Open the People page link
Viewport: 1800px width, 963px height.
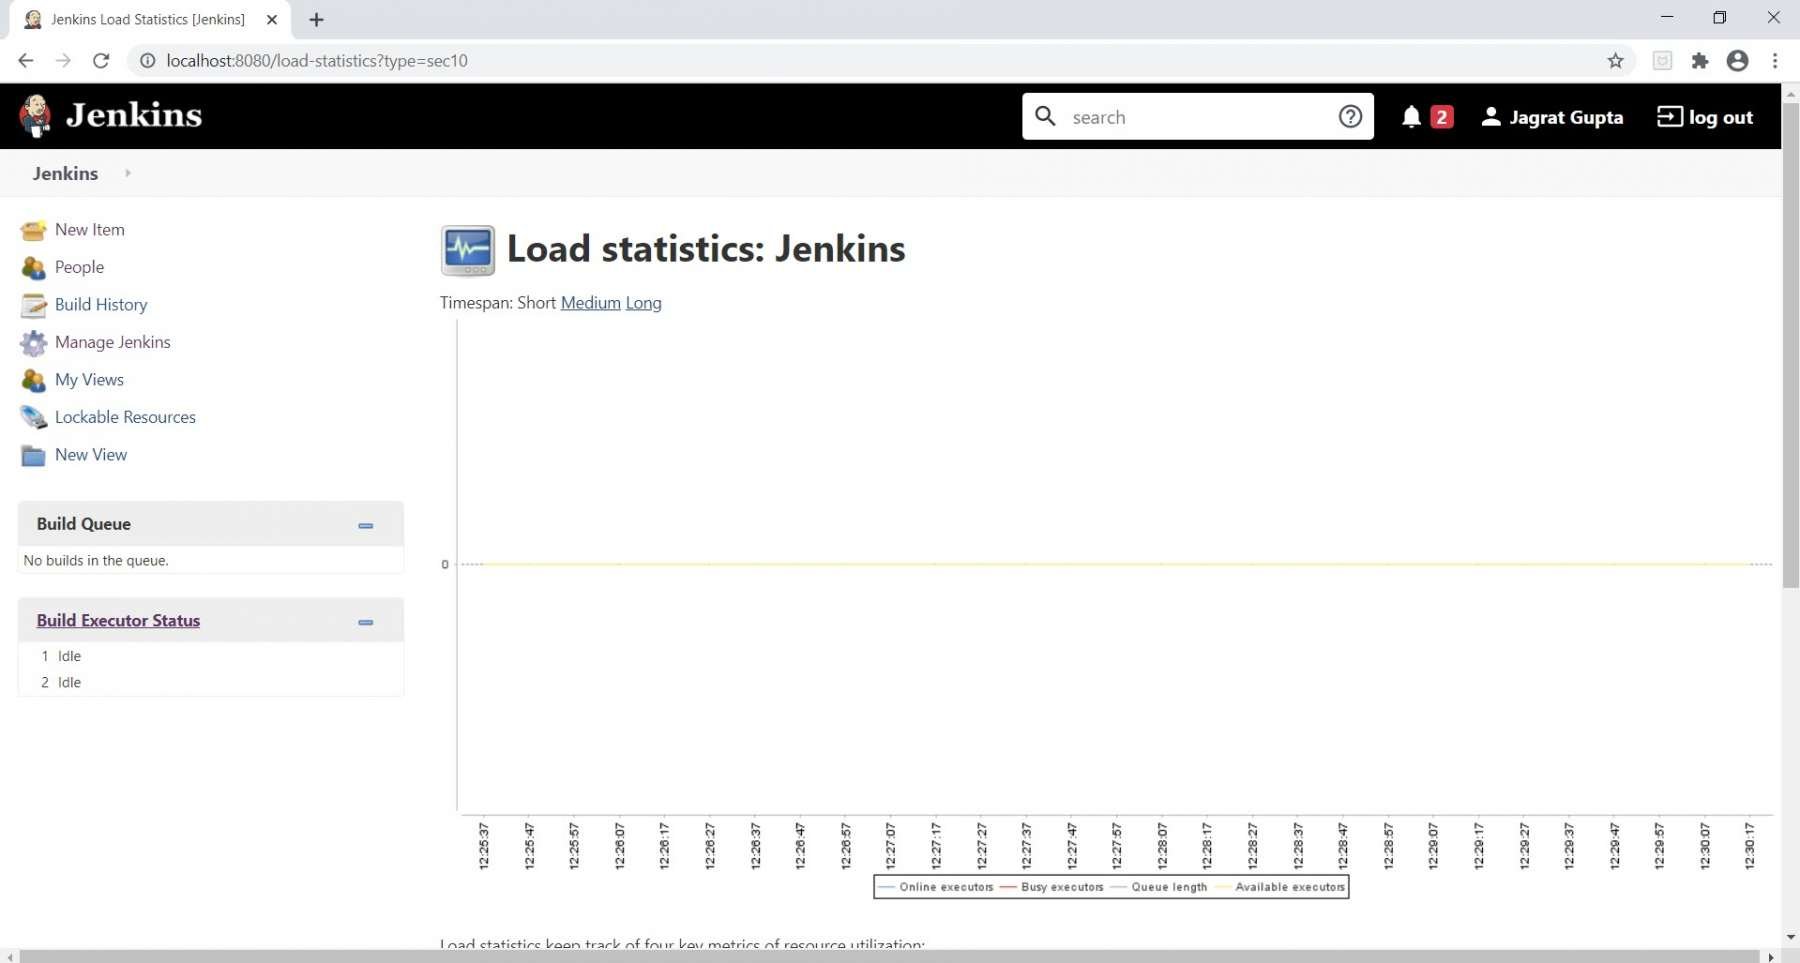tap(79, 267)
